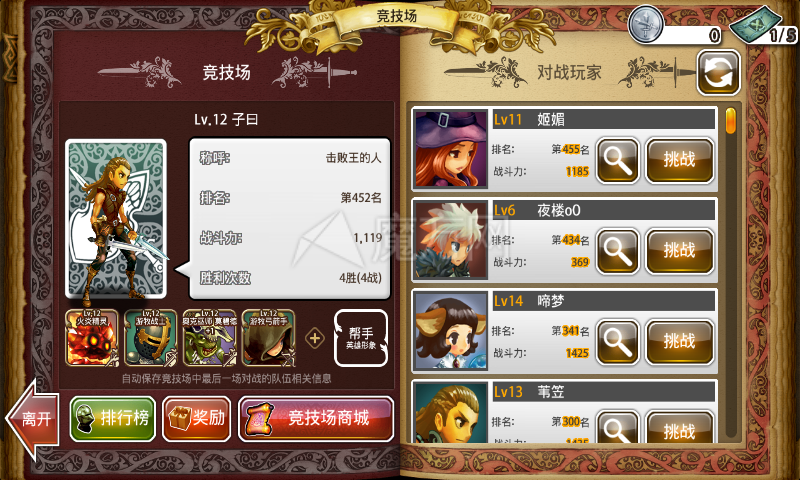Viewport: 800px width, 480px height.
Task: Tap the main character portrait card
Action: [x=116, y=219]
